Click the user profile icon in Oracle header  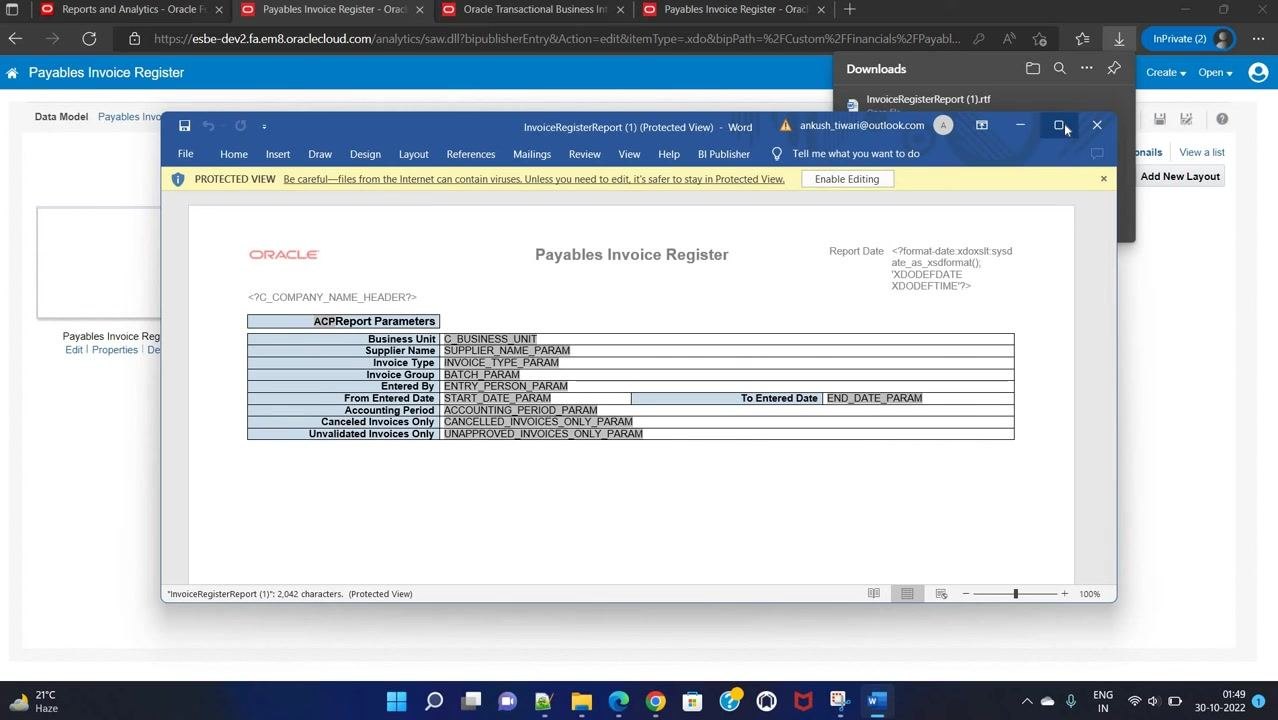pyautogui.click(x=1259, y=73)
